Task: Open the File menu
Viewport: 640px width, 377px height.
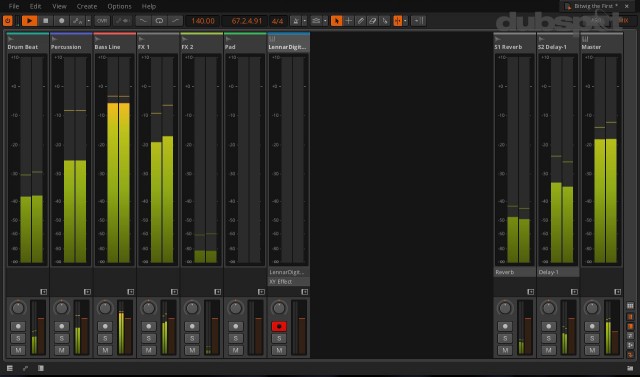Action: point(13,6)
